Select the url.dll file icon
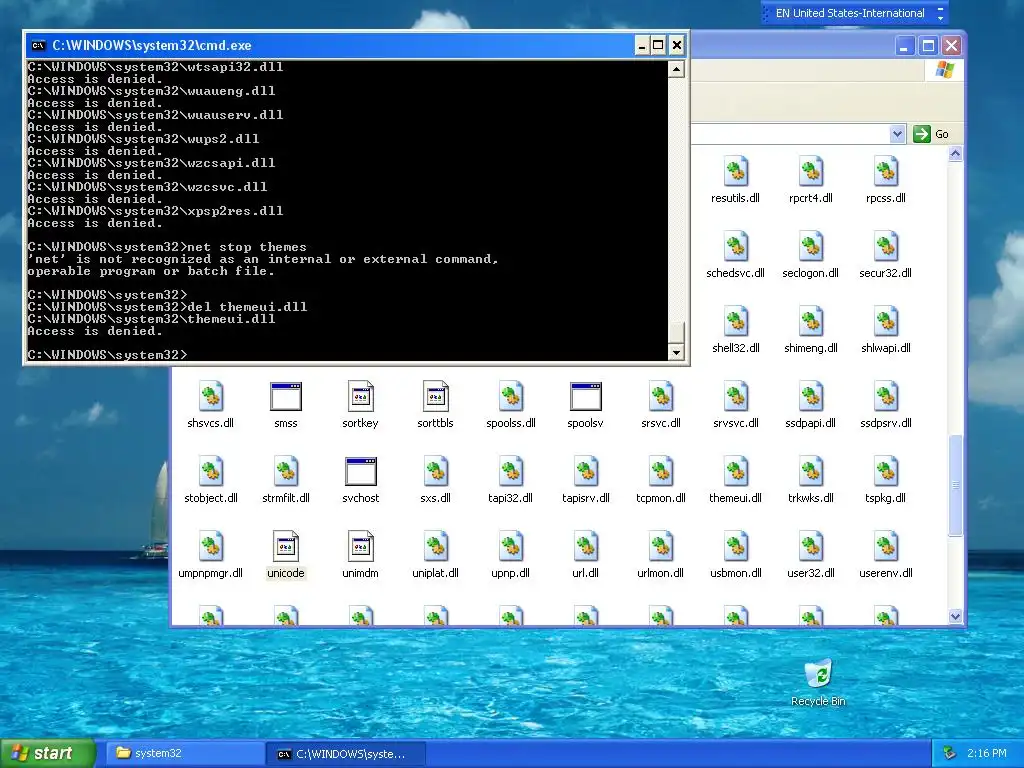The width and height of the screenshot is (1024, 768). click(x=586, y=547)
